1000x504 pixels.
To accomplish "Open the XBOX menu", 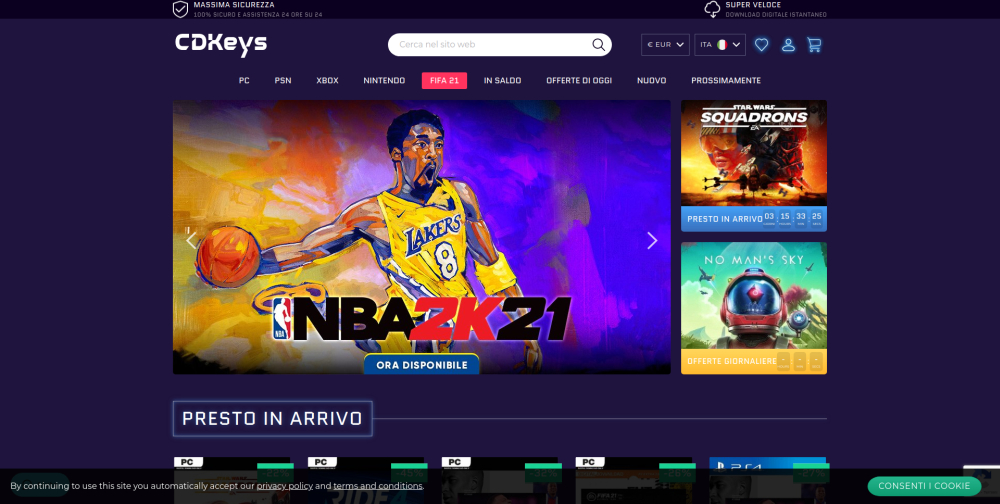I will point(327,80).
